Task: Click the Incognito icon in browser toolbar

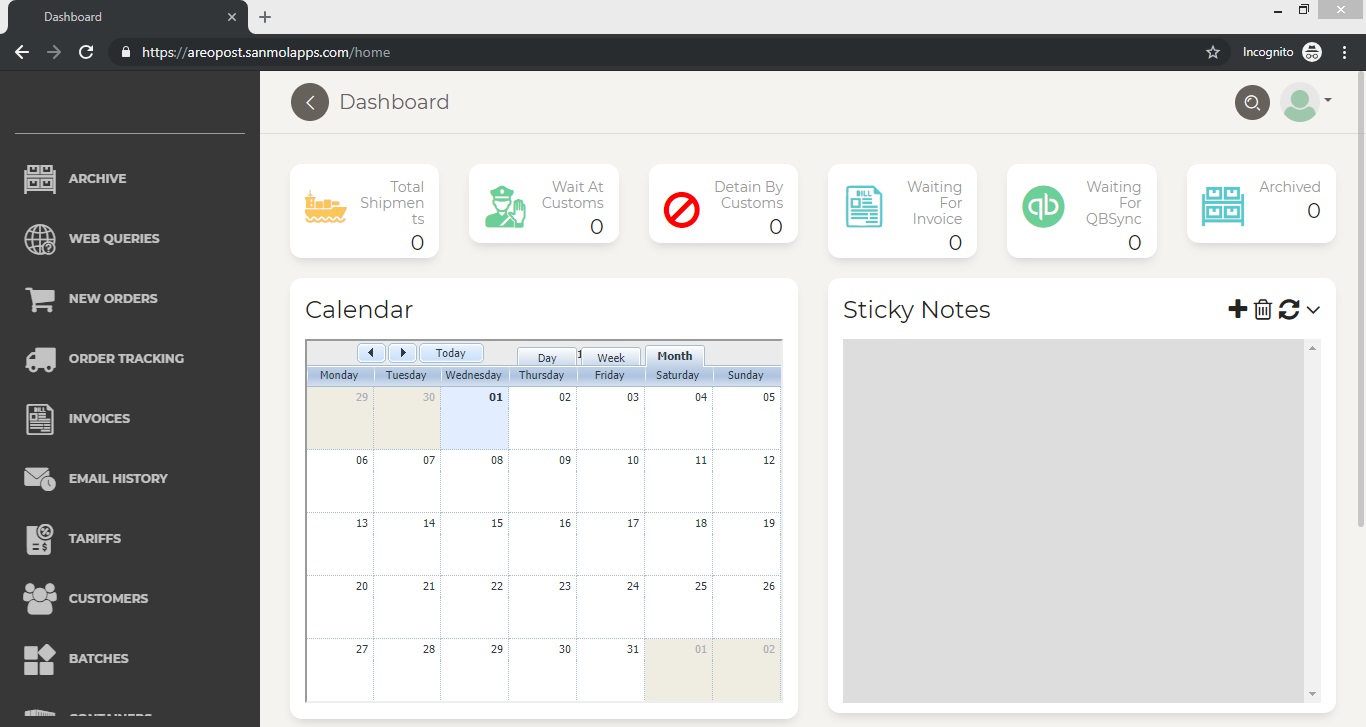Action: click(1312, 52)
